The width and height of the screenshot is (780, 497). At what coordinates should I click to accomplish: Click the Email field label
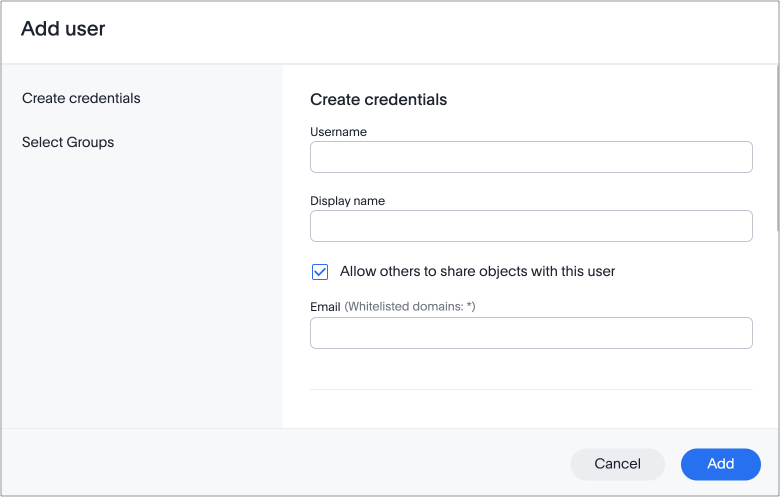pyautogui.click(x=325, y=306)
